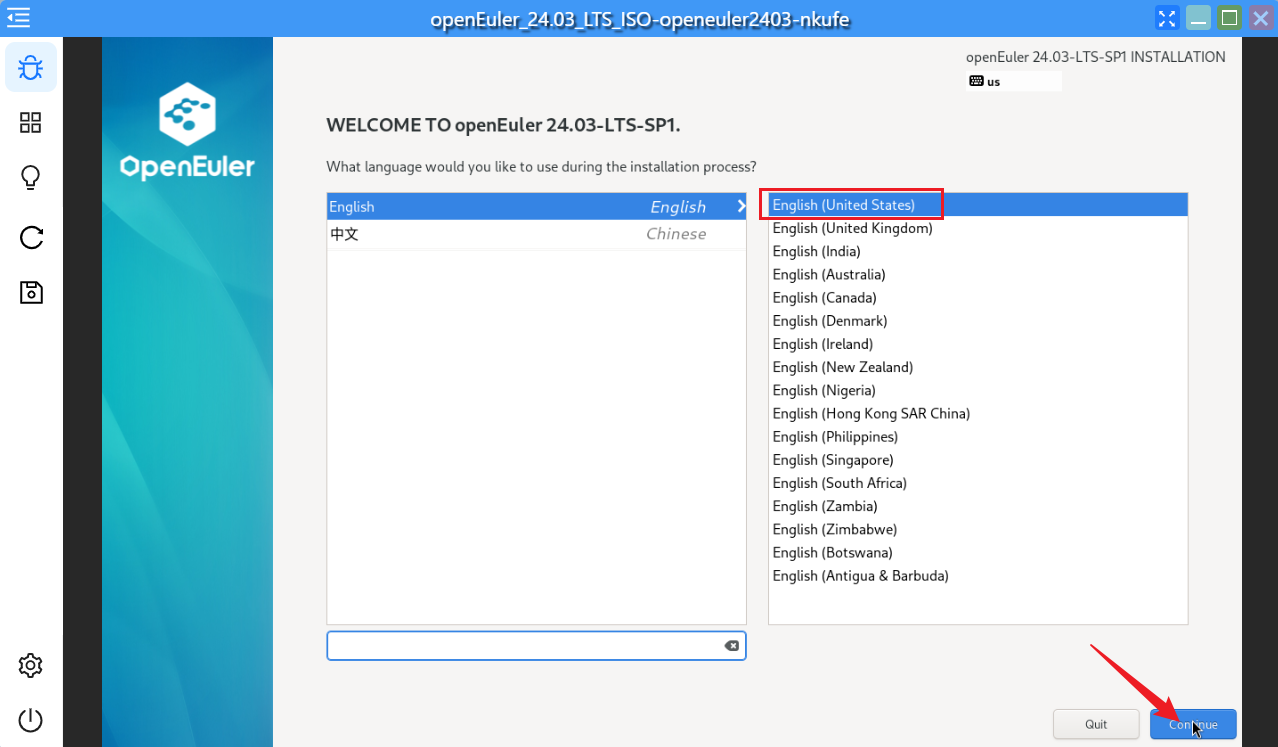Choose English (Canada) locale
This screenshot has height=747, width=1278.
(x=978, y=297)
